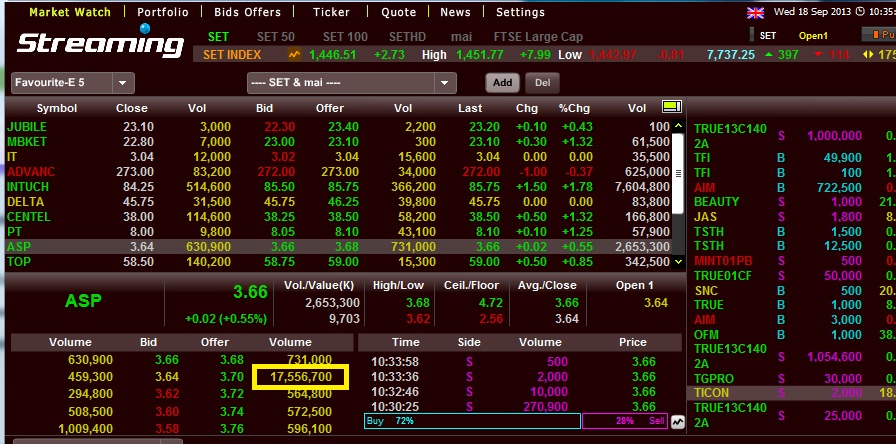Click the SET INDEX label
This screenshot has height=444, width=896.
[x=232, y=55]
